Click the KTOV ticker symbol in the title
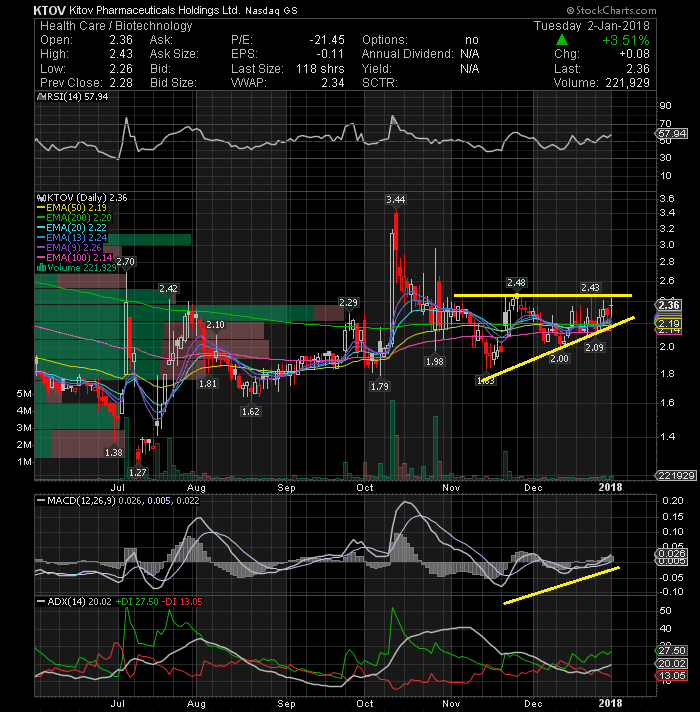The height and width of the screenshot is (712, 700). click(x=50, y=10)
